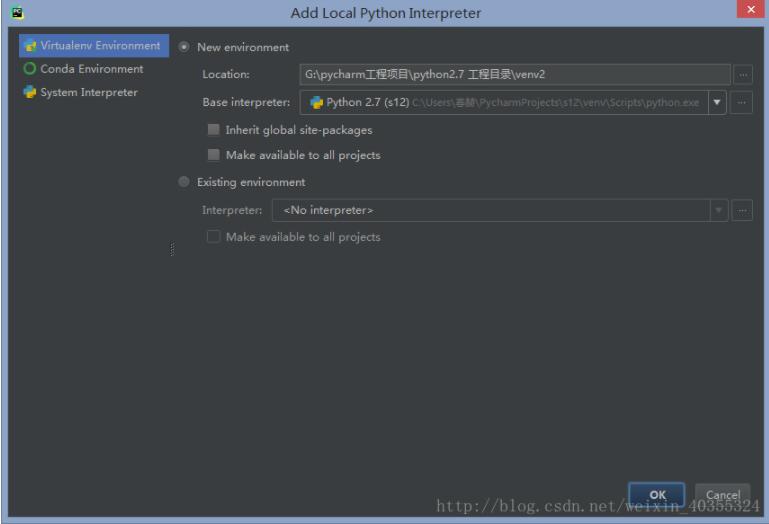Open the Base interpreter dropdown arrow
This screenshot has width=769, height=524.
(x=717, y=102)
